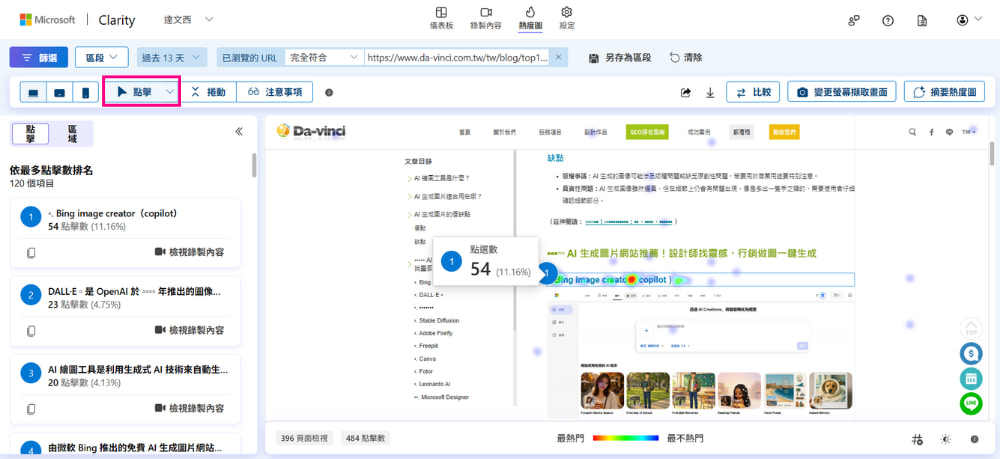1000x459 pixels.
Task: Copy icon on the DALL·E item card
Action: click(x=31, y=332)
